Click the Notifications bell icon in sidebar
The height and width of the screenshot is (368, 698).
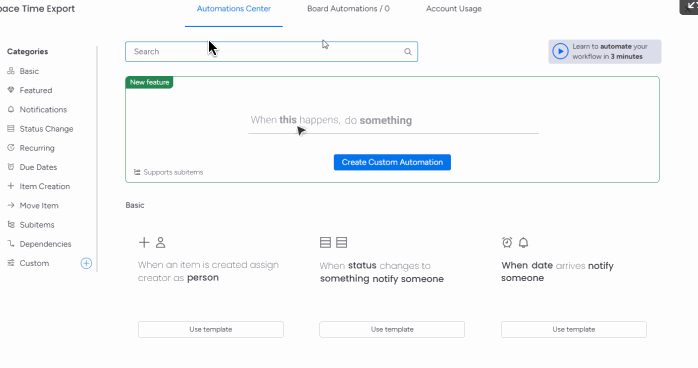11,109
